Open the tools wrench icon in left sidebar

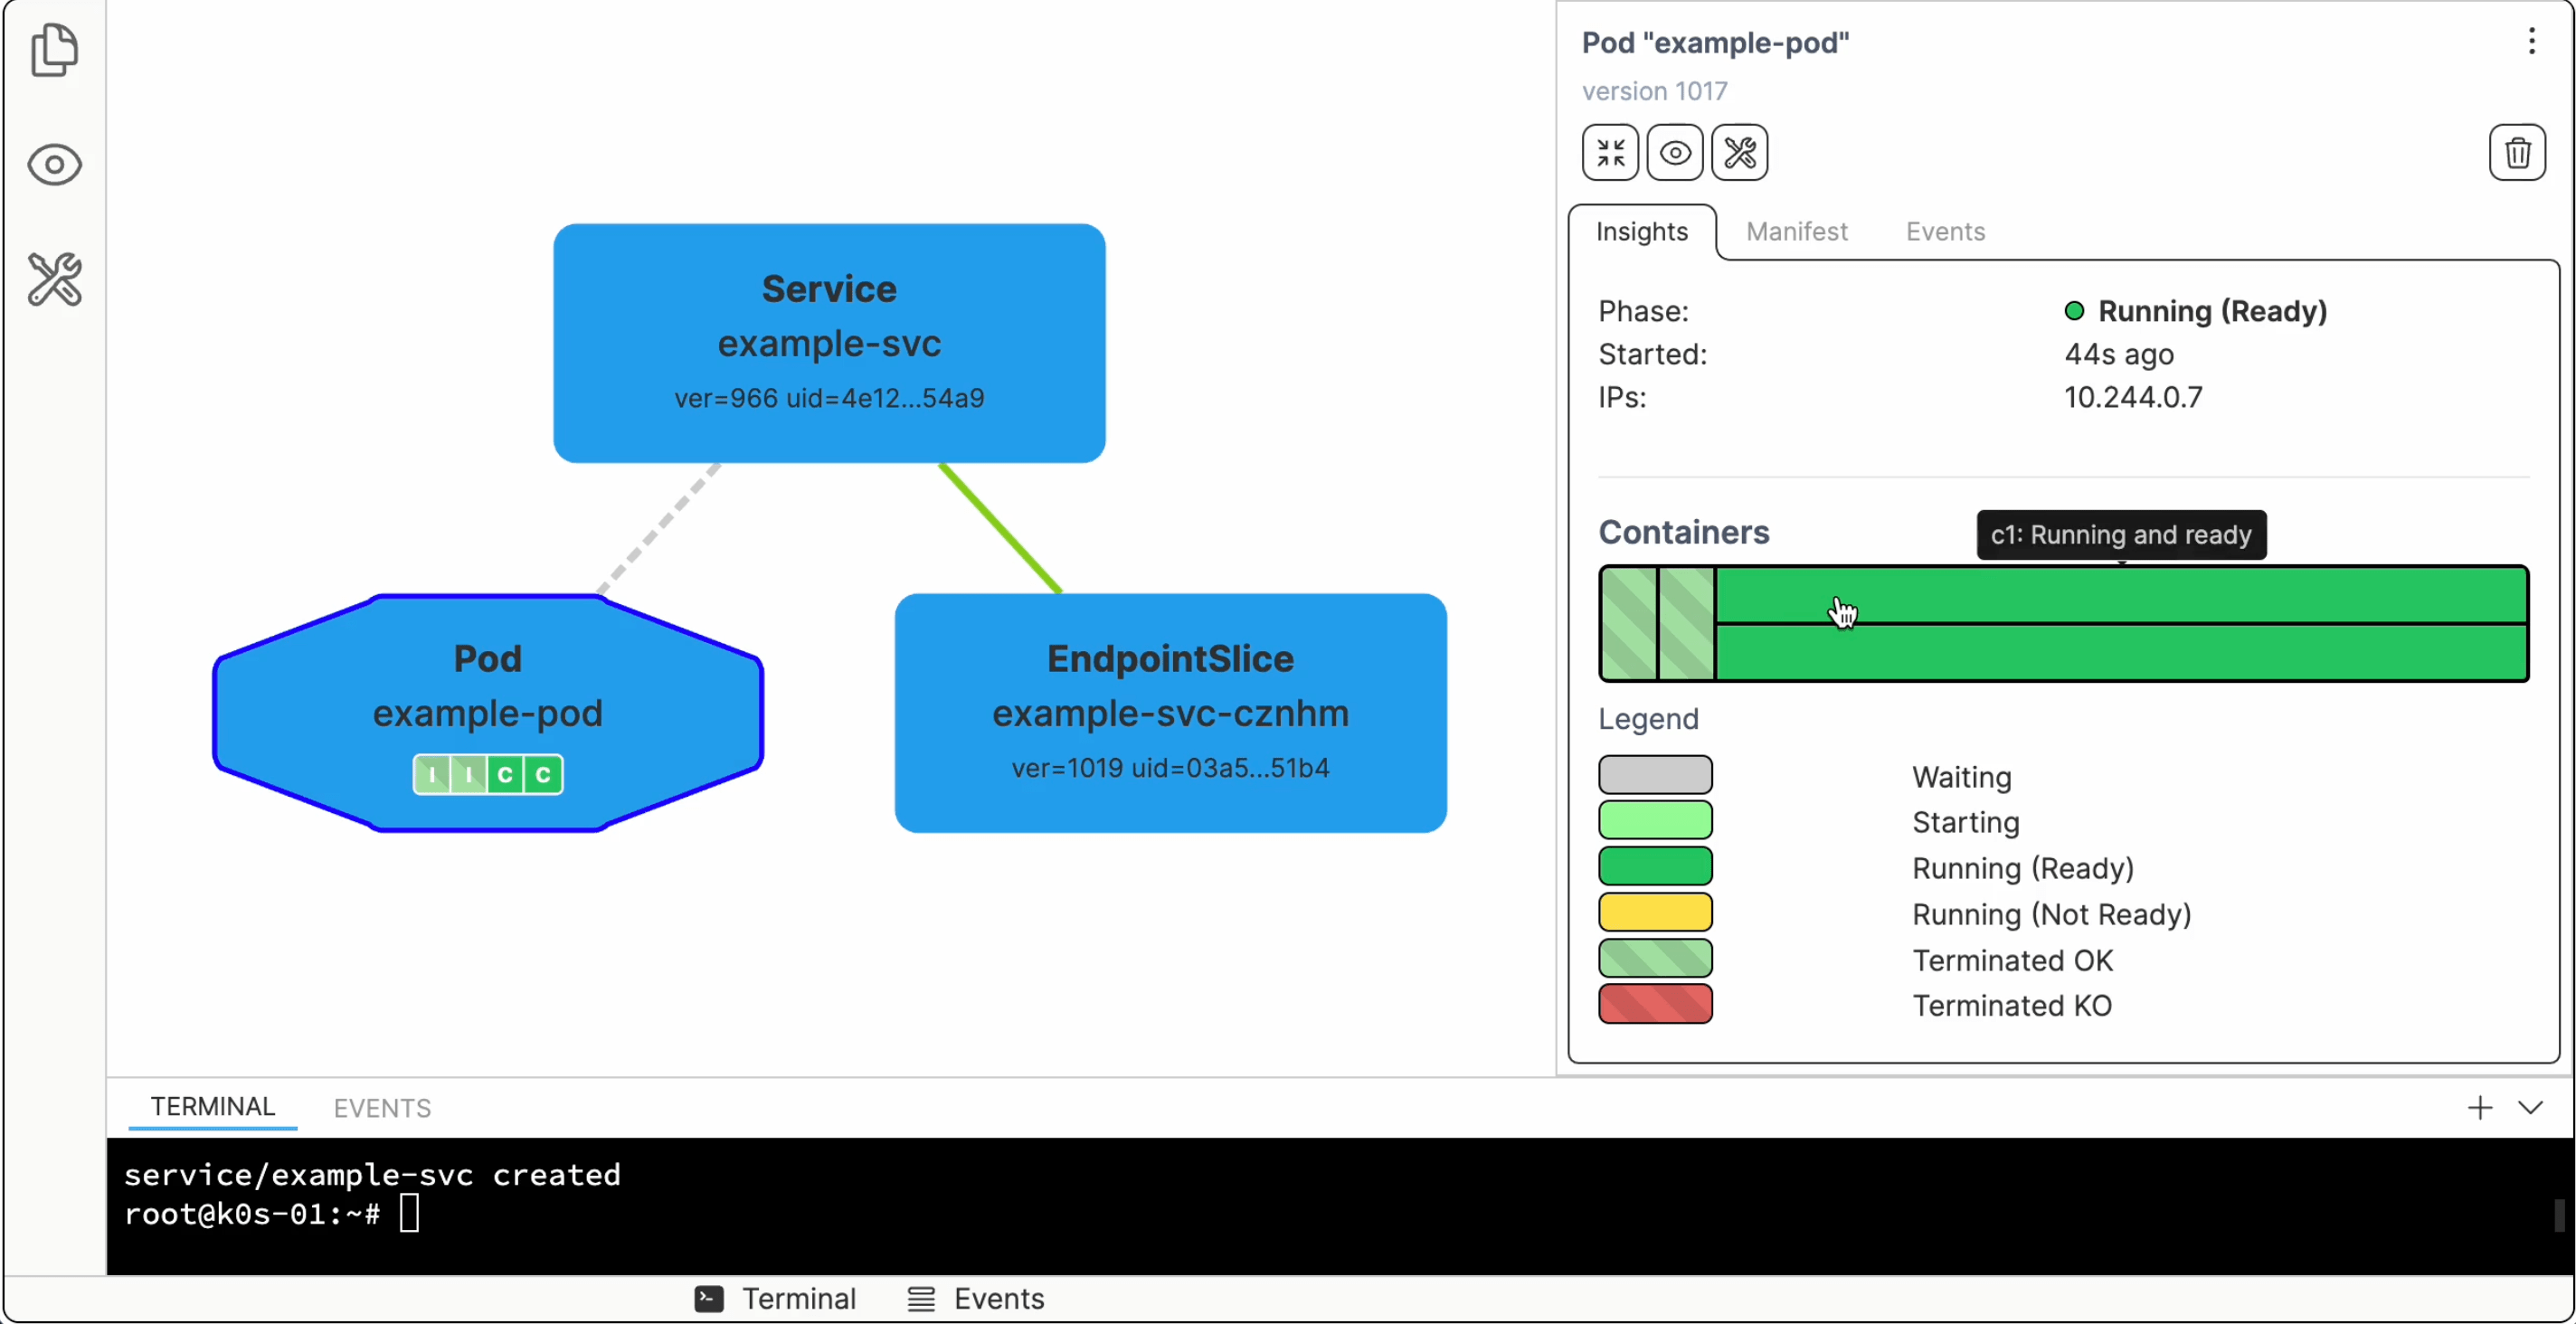click(x=54, y=279)
